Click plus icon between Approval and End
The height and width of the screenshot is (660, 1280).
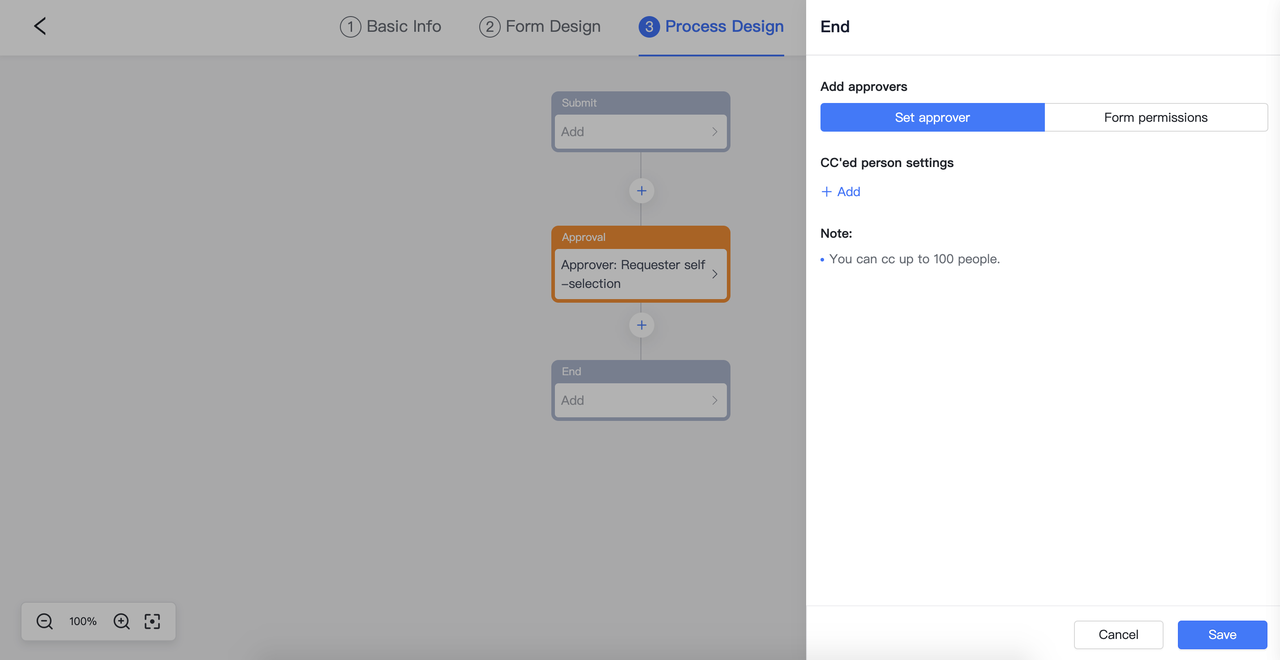(x=641, y=325)
